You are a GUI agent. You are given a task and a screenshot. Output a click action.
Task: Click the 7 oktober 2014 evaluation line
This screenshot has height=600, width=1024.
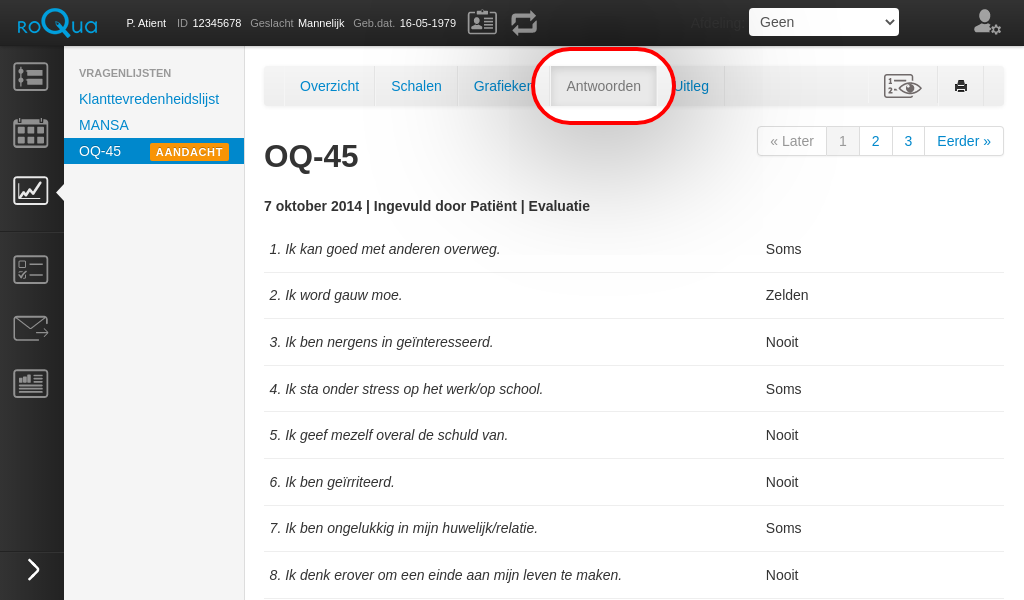click(x=426, y=206)
